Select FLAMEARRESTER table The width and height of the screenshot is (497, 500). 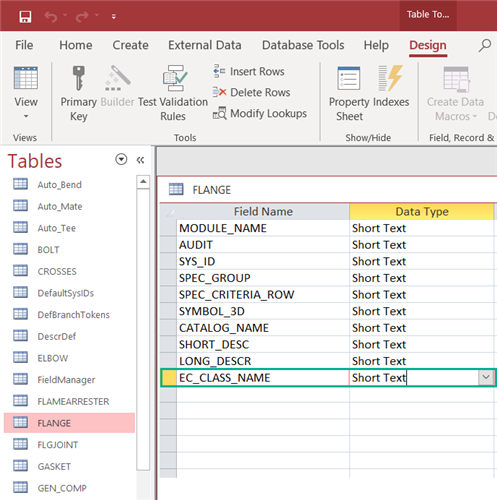coord(73,401)
